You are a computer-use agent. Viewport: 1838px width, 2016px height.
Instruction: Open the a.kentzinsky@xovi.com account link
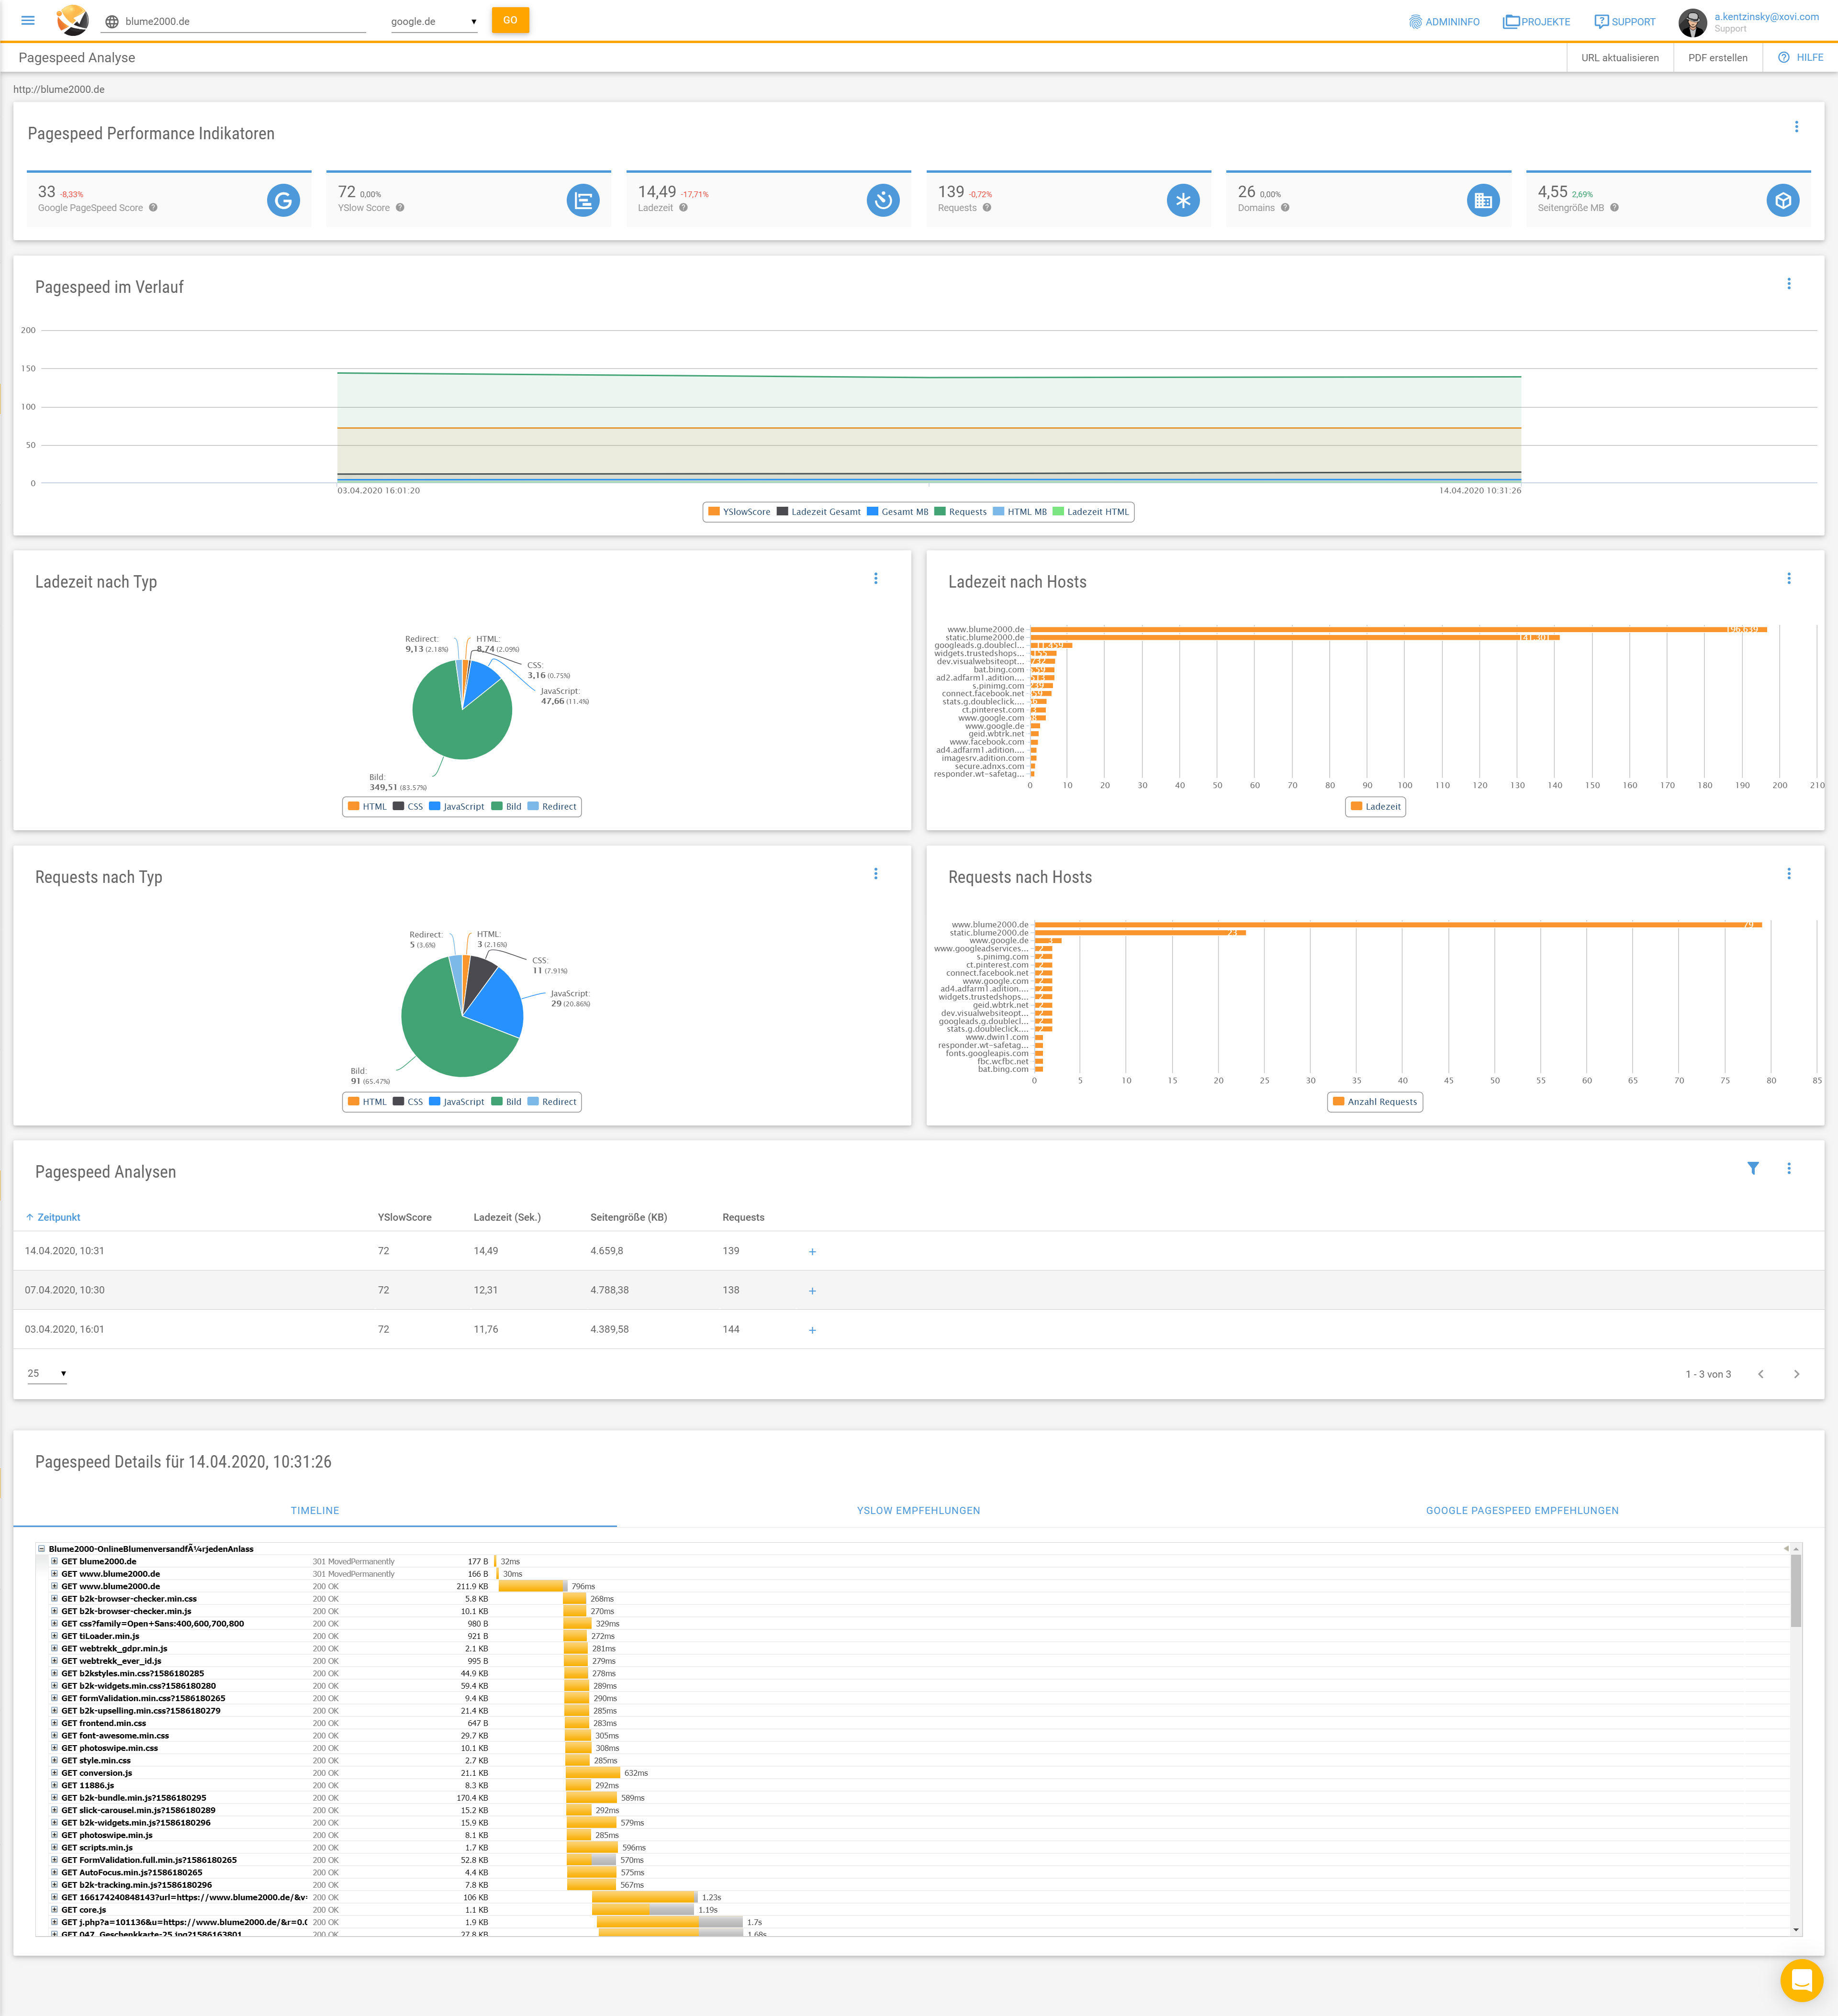(x=1766, y=17)
